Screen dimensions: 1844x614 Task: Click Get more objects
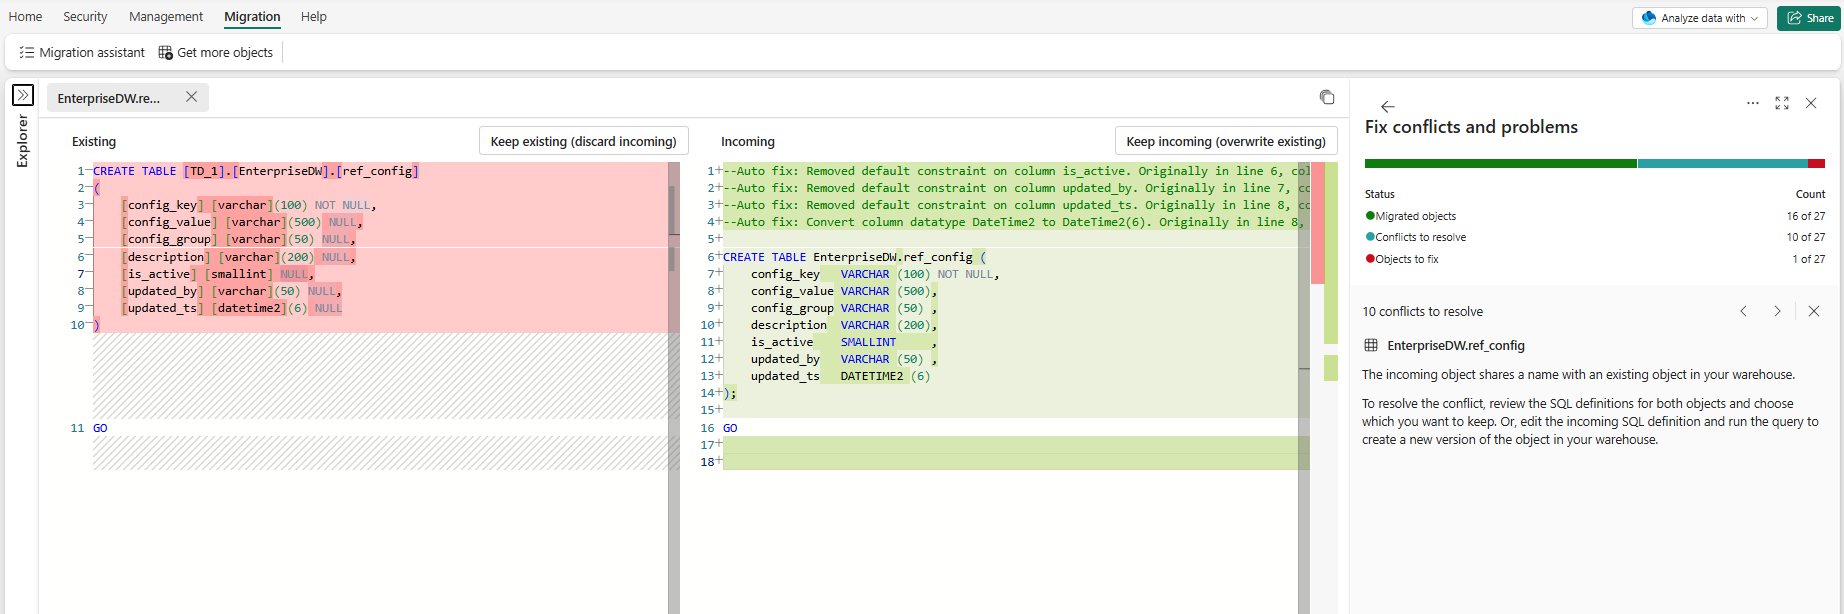215,52
